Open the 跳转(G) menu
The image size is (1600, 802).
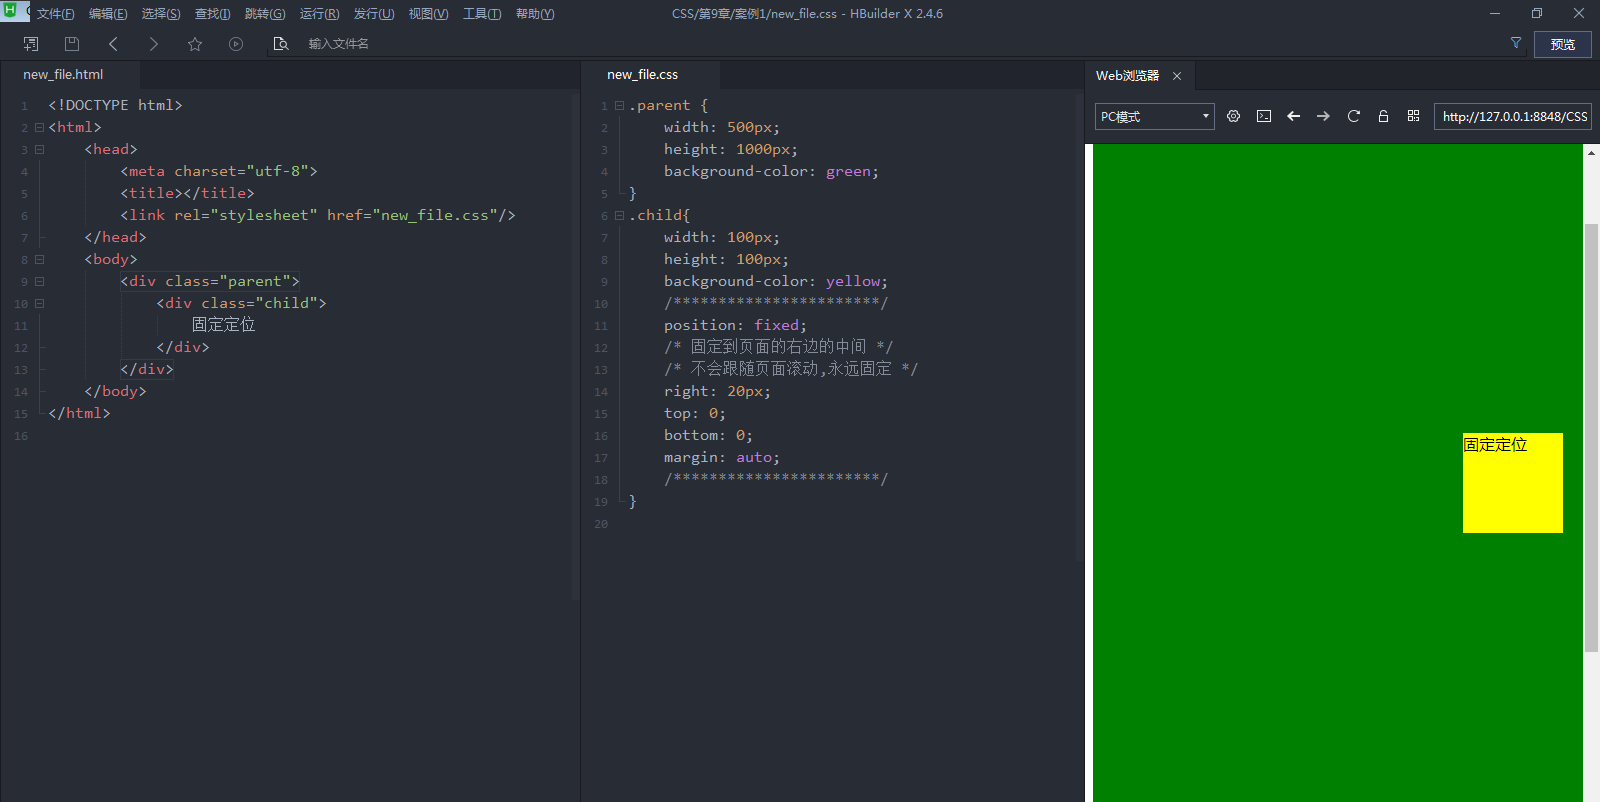point(265,14)
